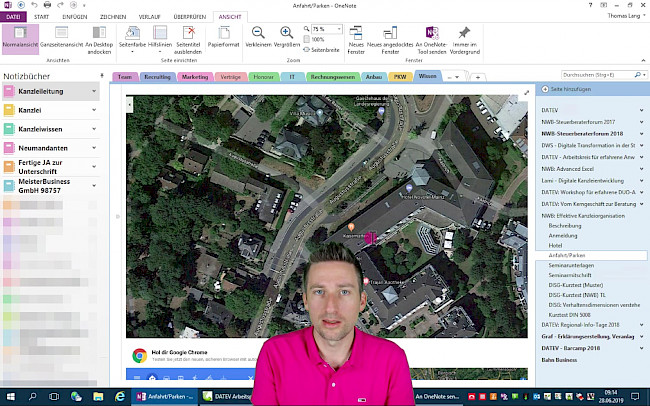This screenshot has height=406, width=650.
Task: Set zoom to Seitenbreite
Action: pos(324,48)
